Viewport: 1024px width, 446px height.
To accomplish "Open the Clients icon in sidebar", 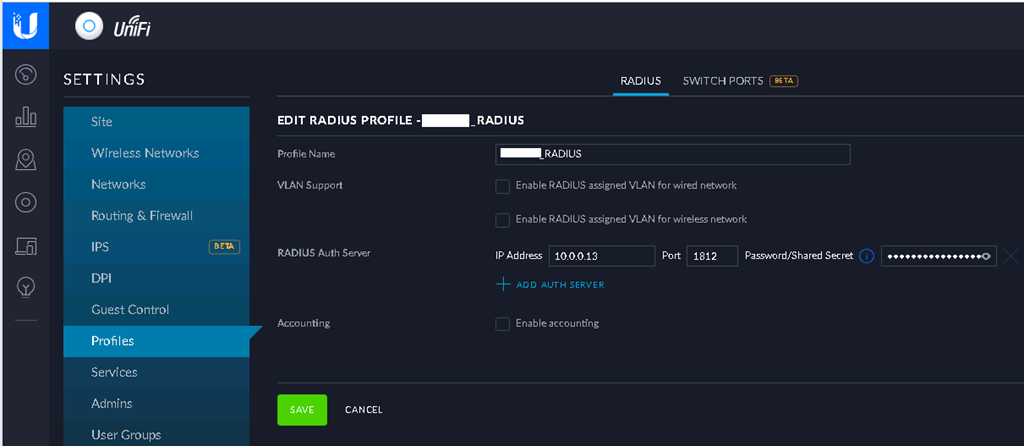I will click(x=26, y=246).
